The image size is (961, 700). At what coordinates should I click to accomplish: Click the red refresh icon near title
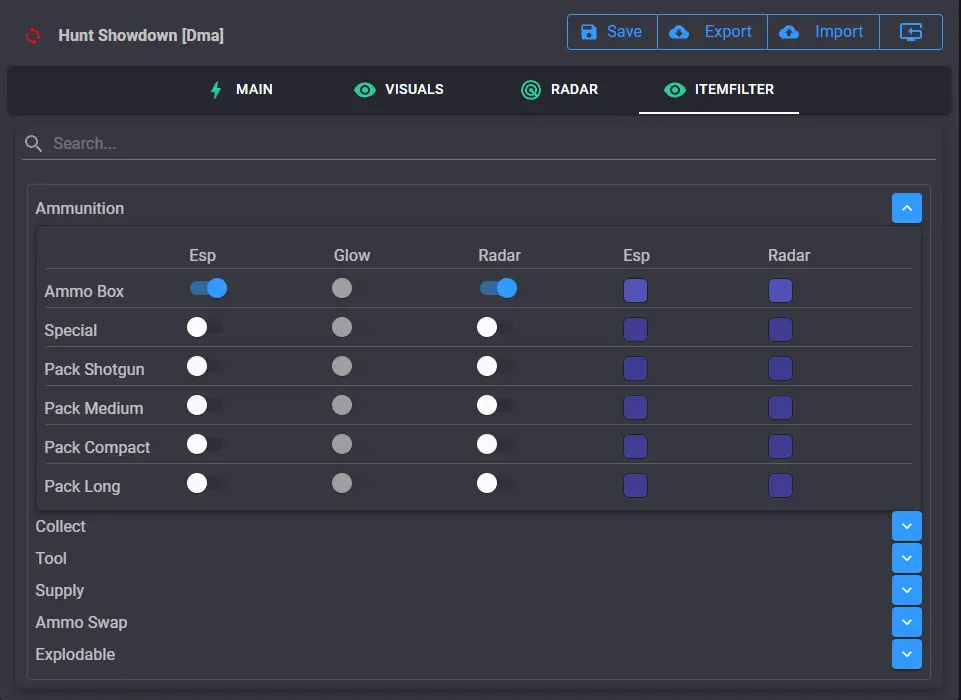[x=33, y=36]
